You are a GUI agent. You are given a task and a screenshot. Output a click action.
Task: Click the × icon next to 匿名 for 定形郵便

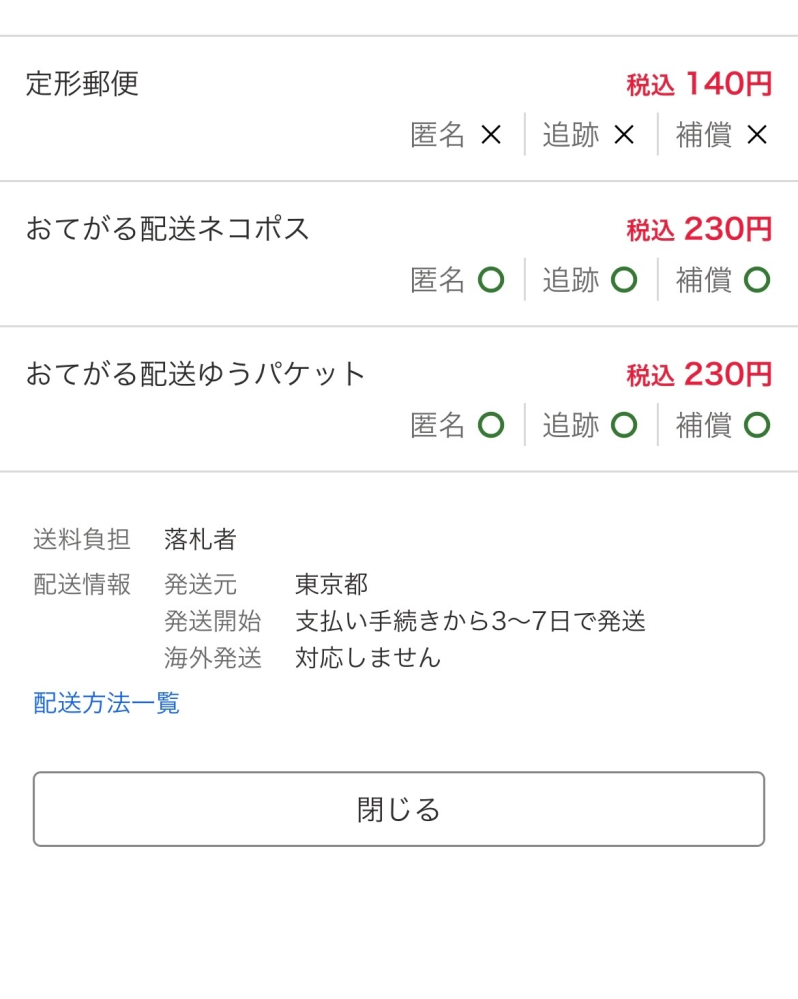tap(491, 135)
